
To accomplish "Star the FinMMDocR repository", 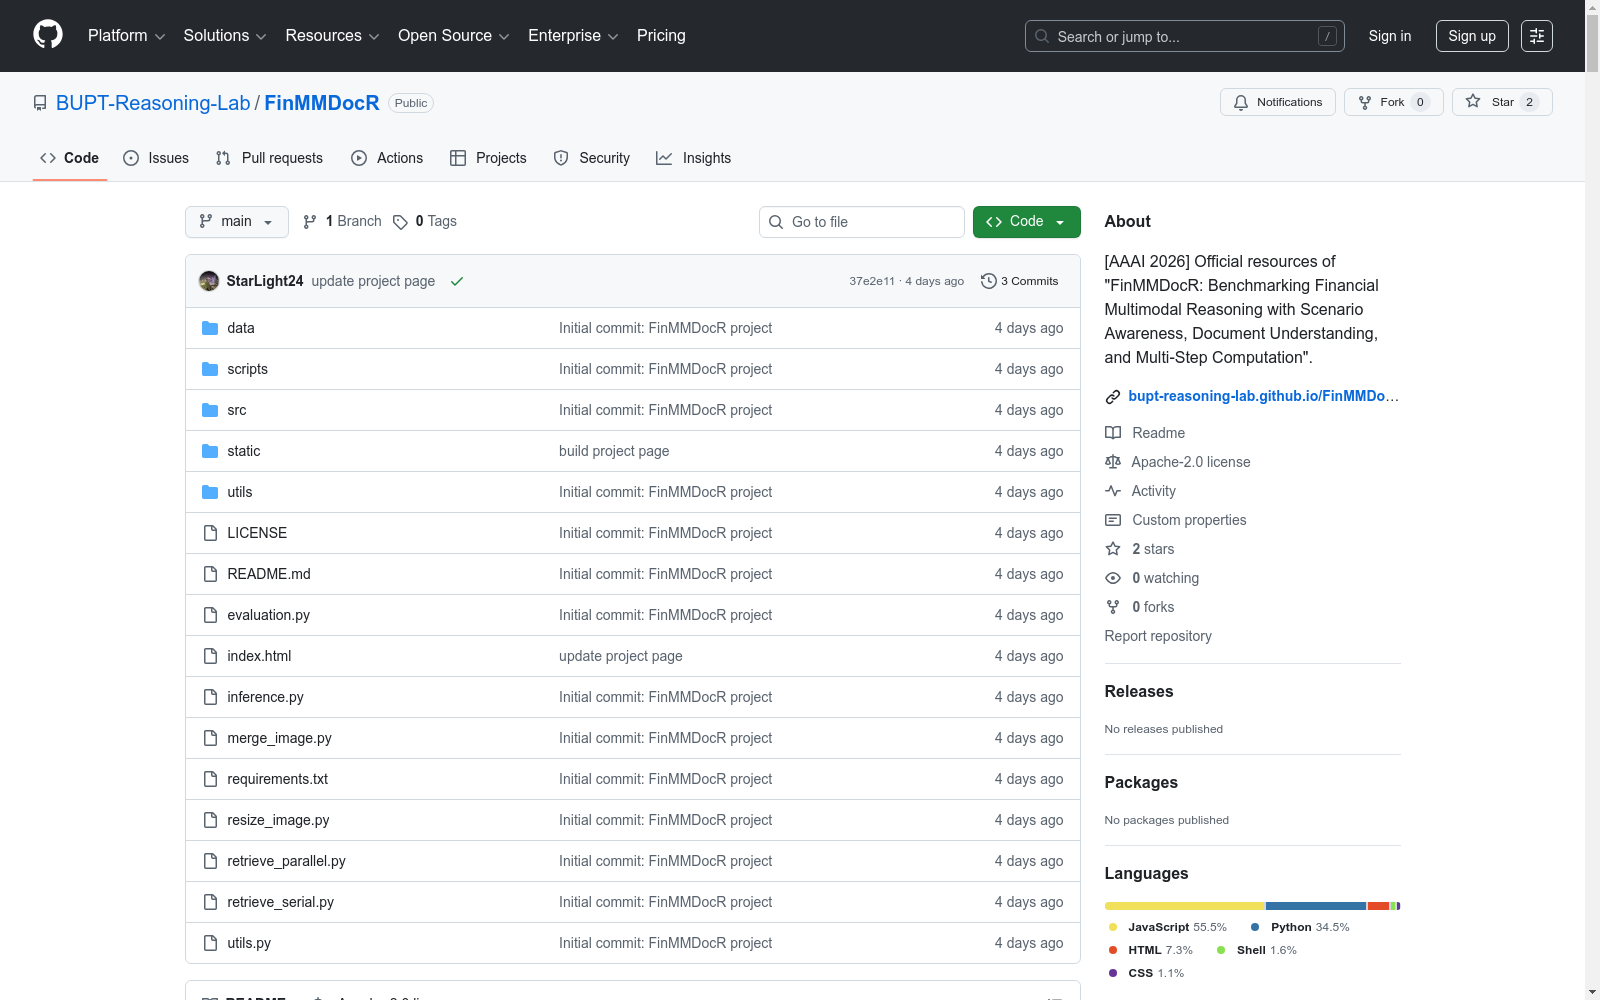I will [x=1502, y=102].
